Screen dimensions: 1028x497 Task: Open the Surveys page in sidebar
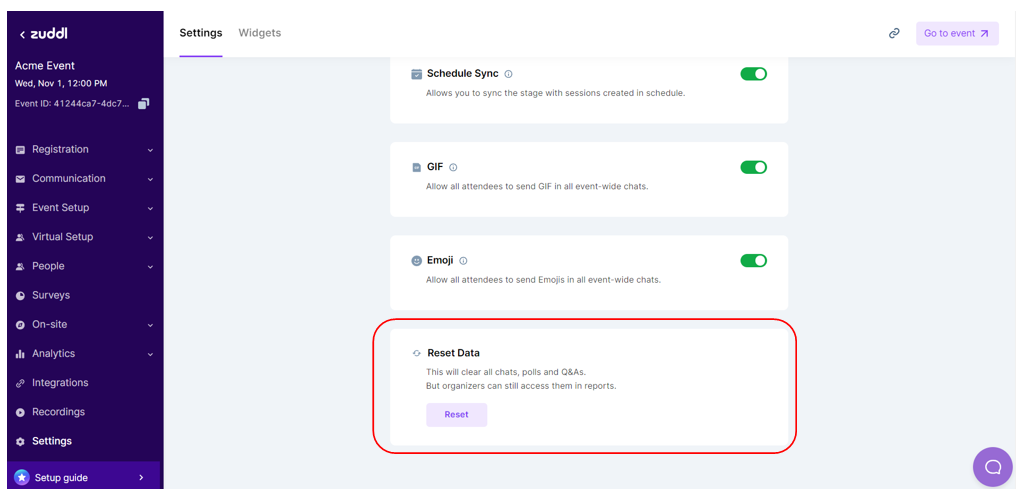click(x=51, y=295)
